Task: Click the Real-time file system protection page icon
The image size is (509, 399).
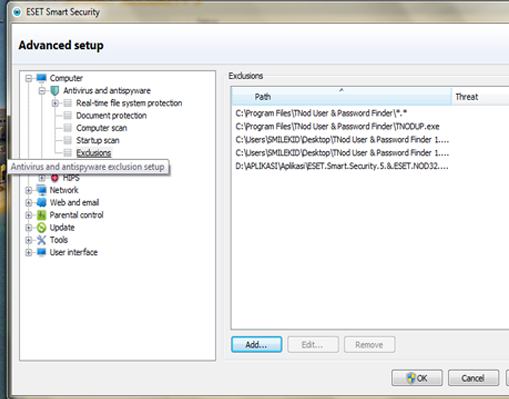Action: [x=68, y=103]
